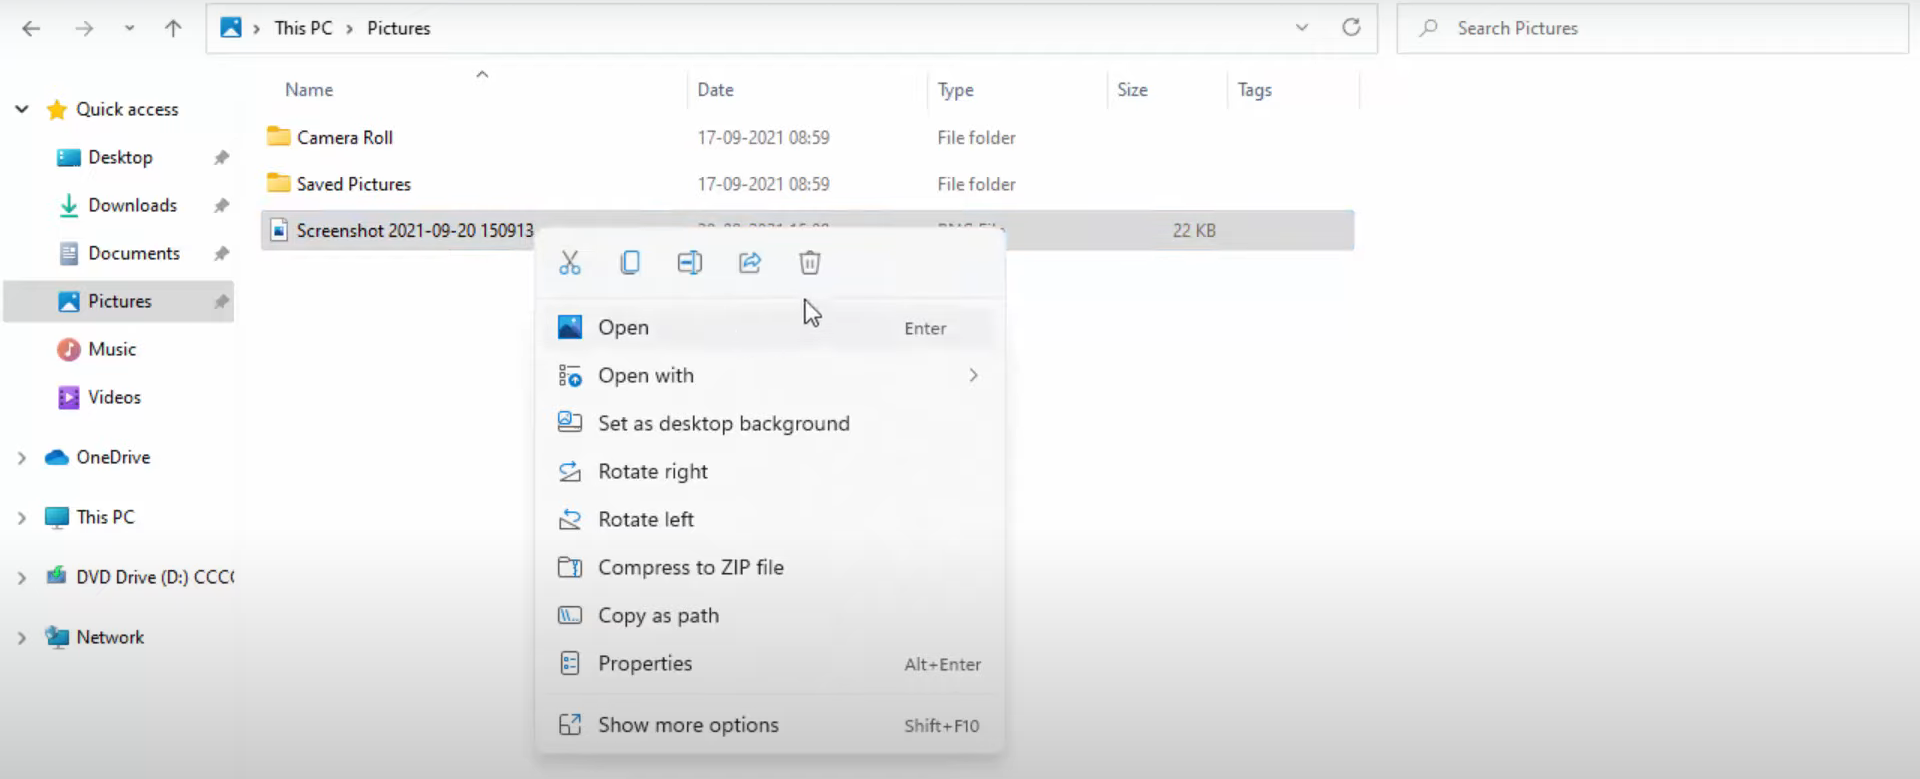Collapse the Quick access tree
This screenshot has height=779, width=1920.
click(x=22, y=109)
